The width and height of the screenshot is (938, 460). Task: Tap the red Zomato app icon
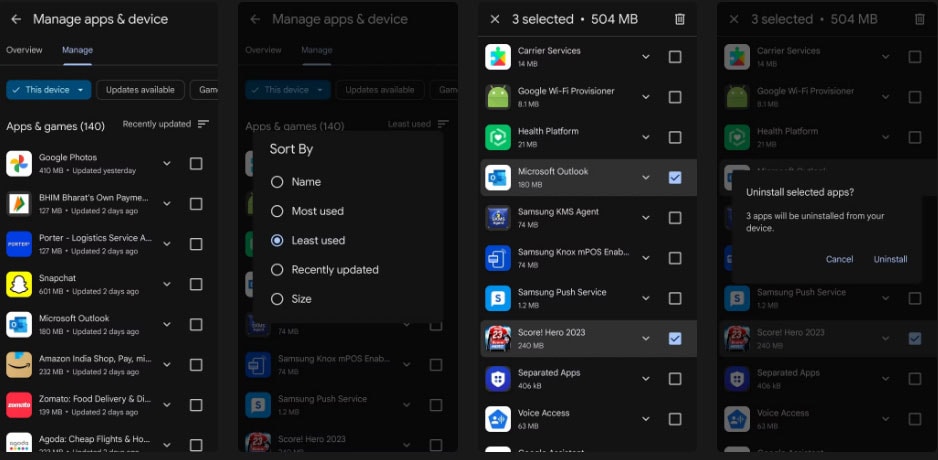pos(19,404)
